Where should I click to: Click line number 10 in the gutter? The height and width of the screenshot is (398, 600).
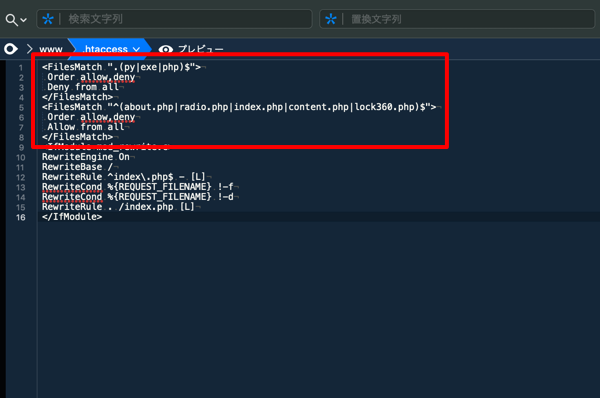20,157
